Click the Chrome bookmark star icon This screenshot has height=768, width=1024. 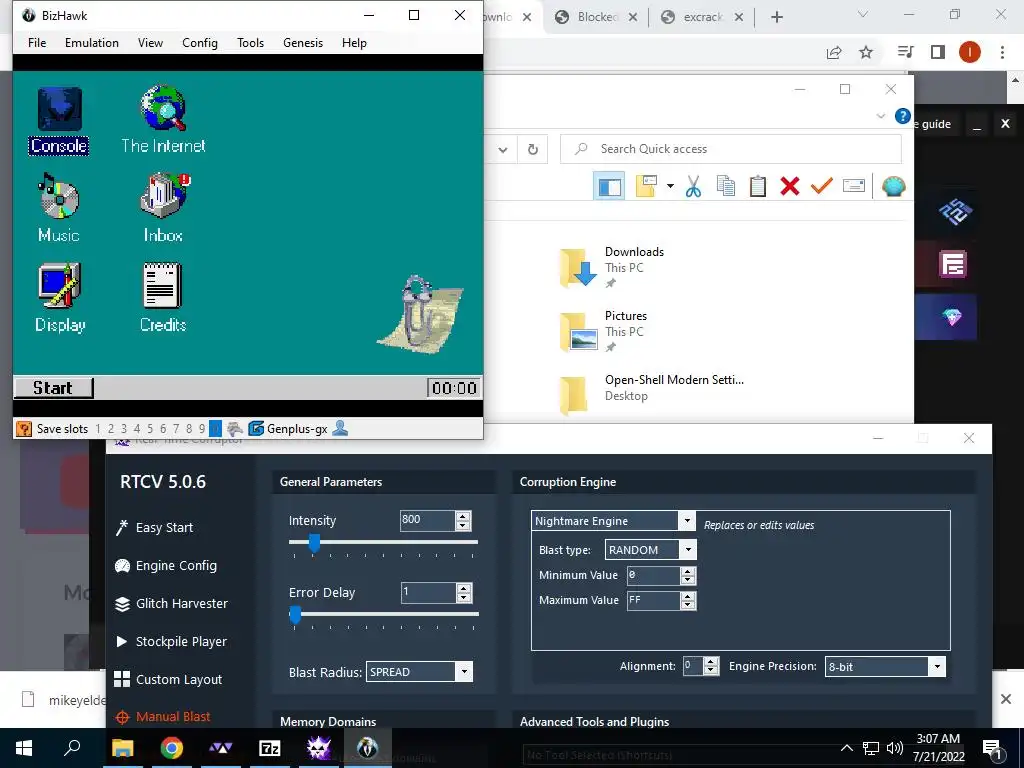[866, 52]
